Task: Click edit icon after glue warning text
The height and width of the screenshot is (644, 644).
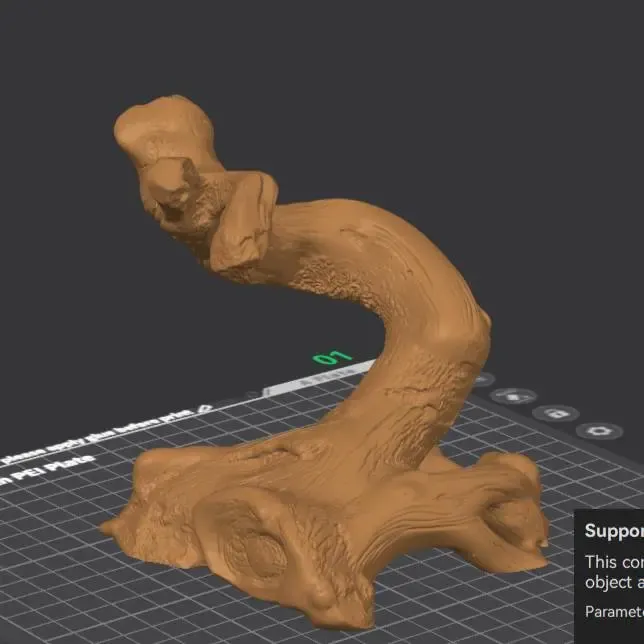Action: coord(205,409)
